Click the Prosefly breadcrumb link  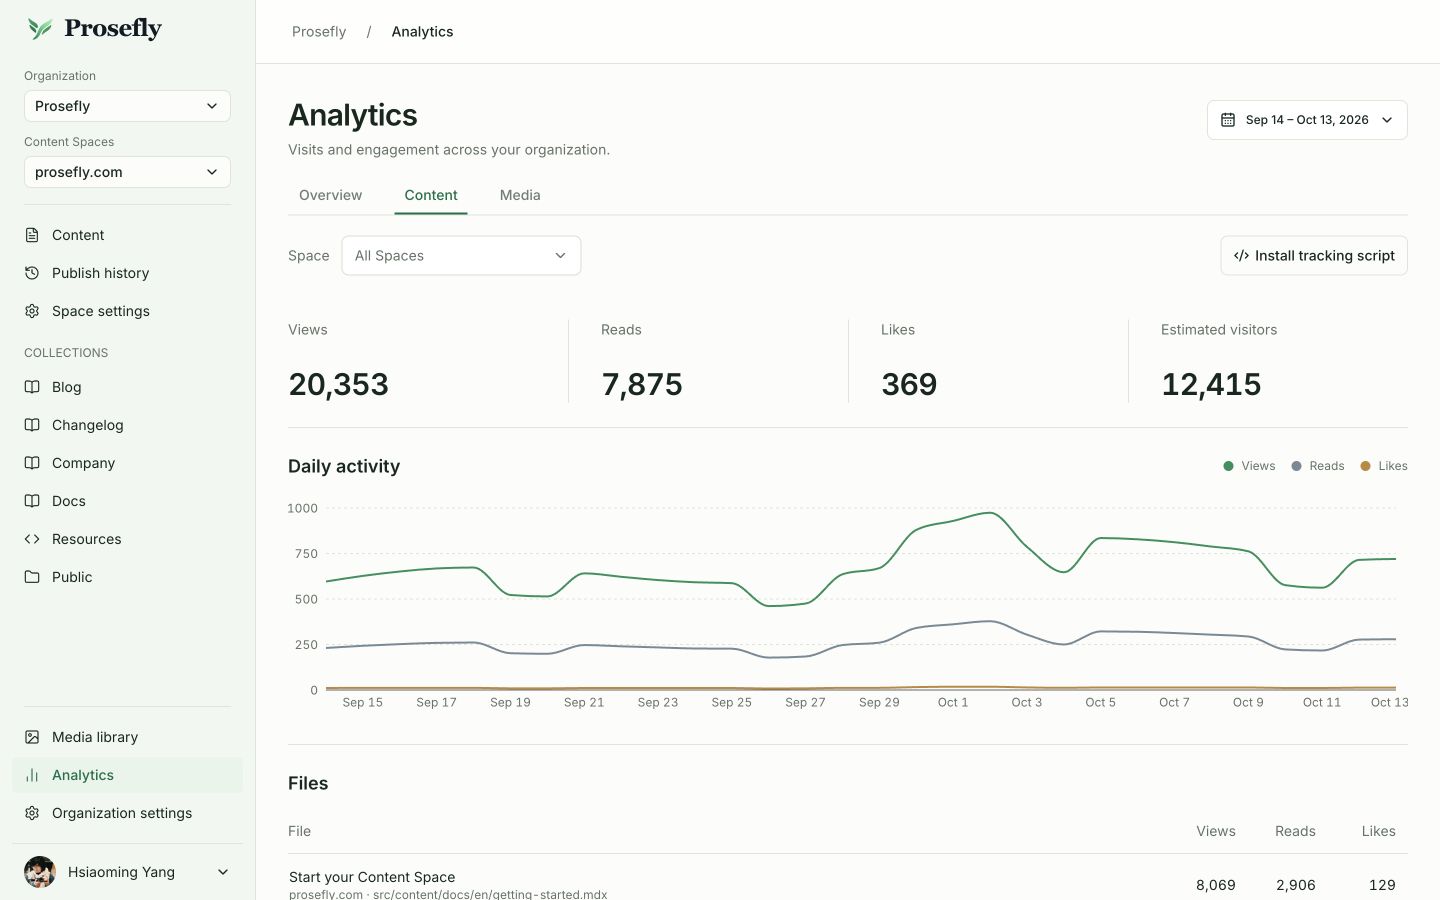tap(319, 32)
